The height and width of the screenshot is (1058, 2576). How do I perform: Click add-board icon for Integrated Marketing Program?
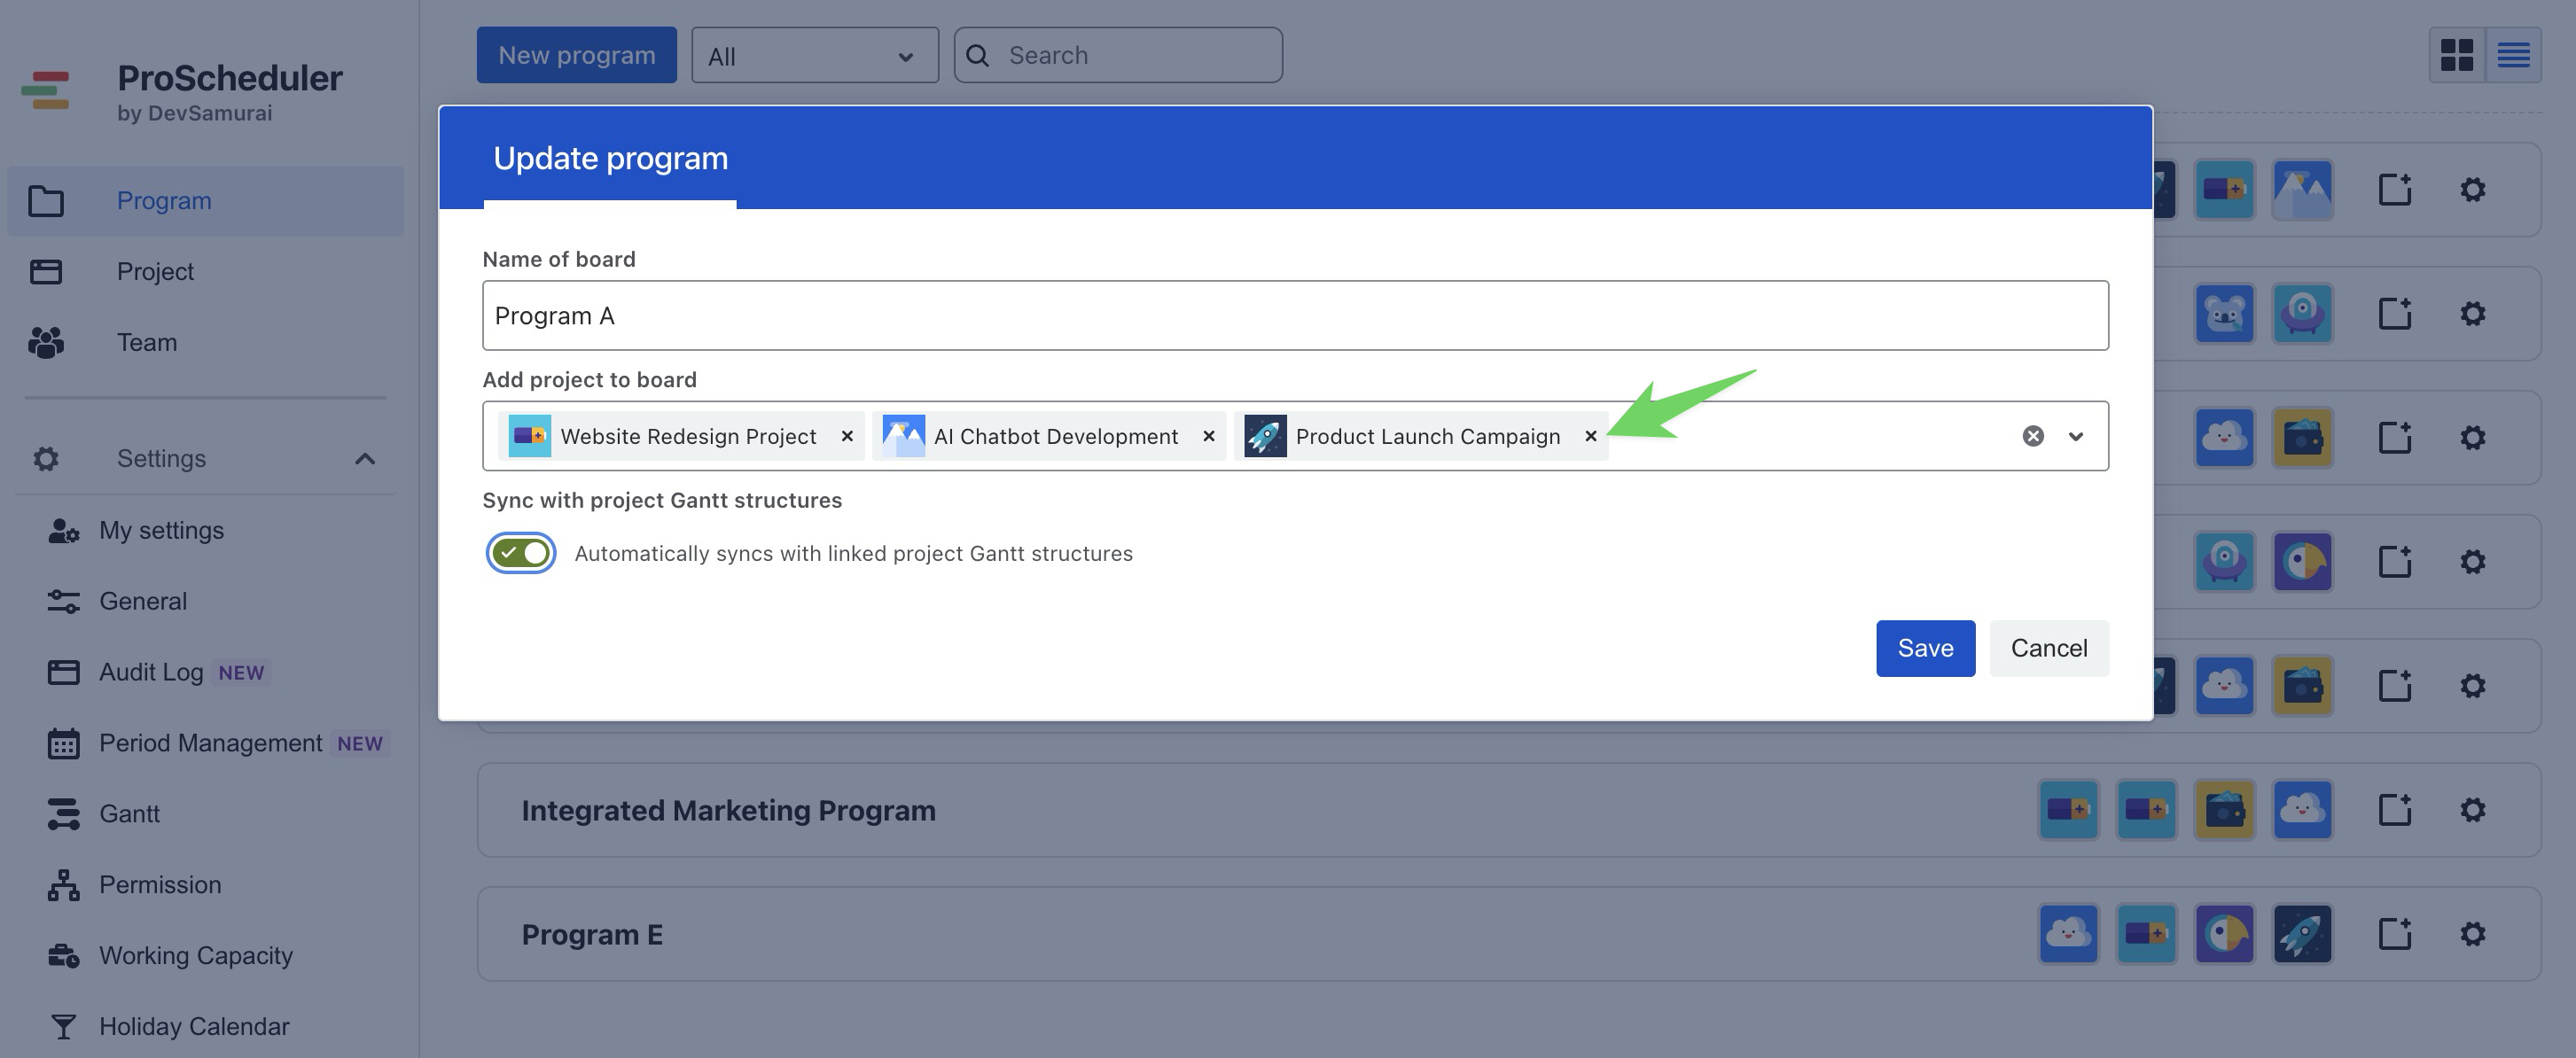[2394, 810]
